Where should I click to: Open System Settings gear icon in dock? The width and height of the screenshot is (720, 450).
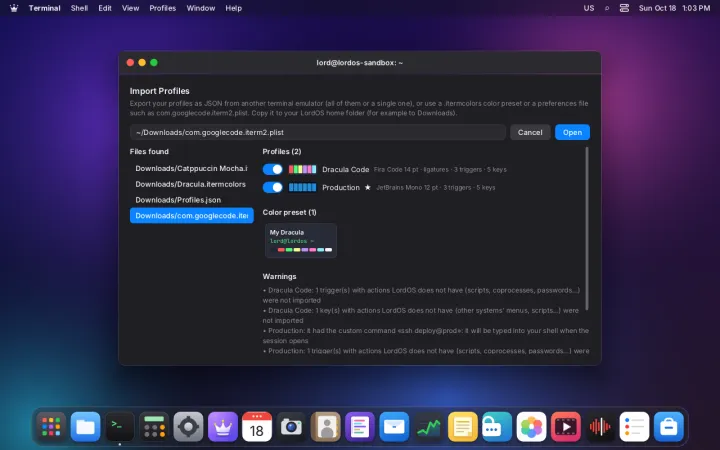click(188, 427)
